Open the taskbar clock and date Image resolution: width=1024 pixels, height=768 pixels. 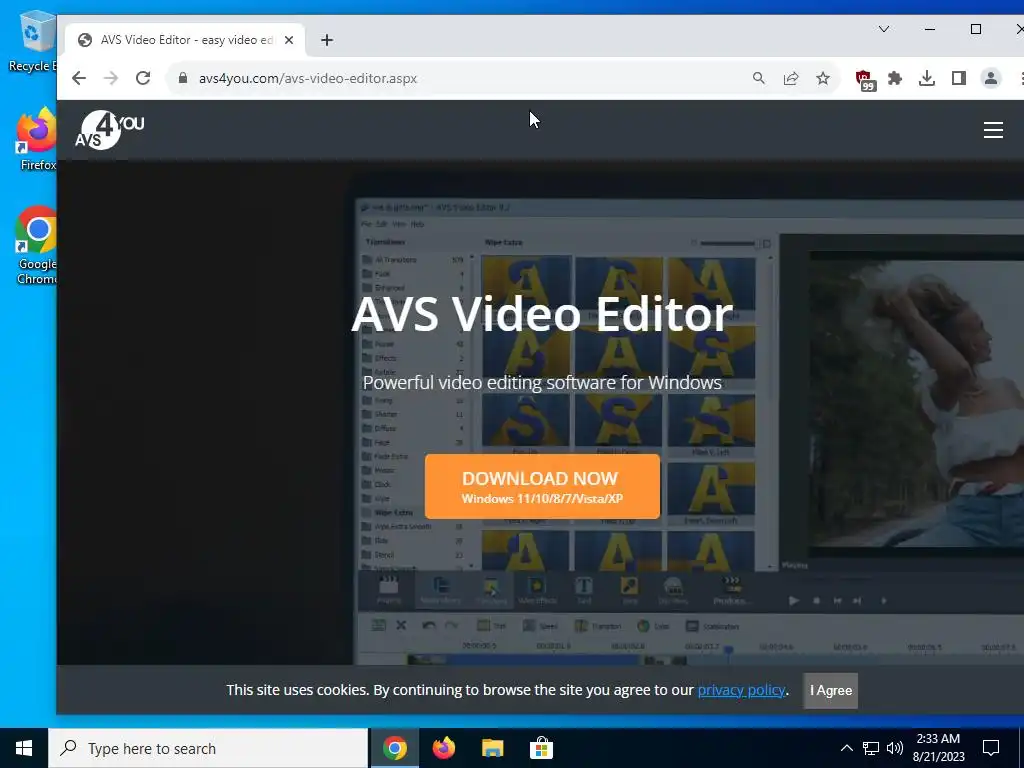pyautogui.click(x=938, y=748)
